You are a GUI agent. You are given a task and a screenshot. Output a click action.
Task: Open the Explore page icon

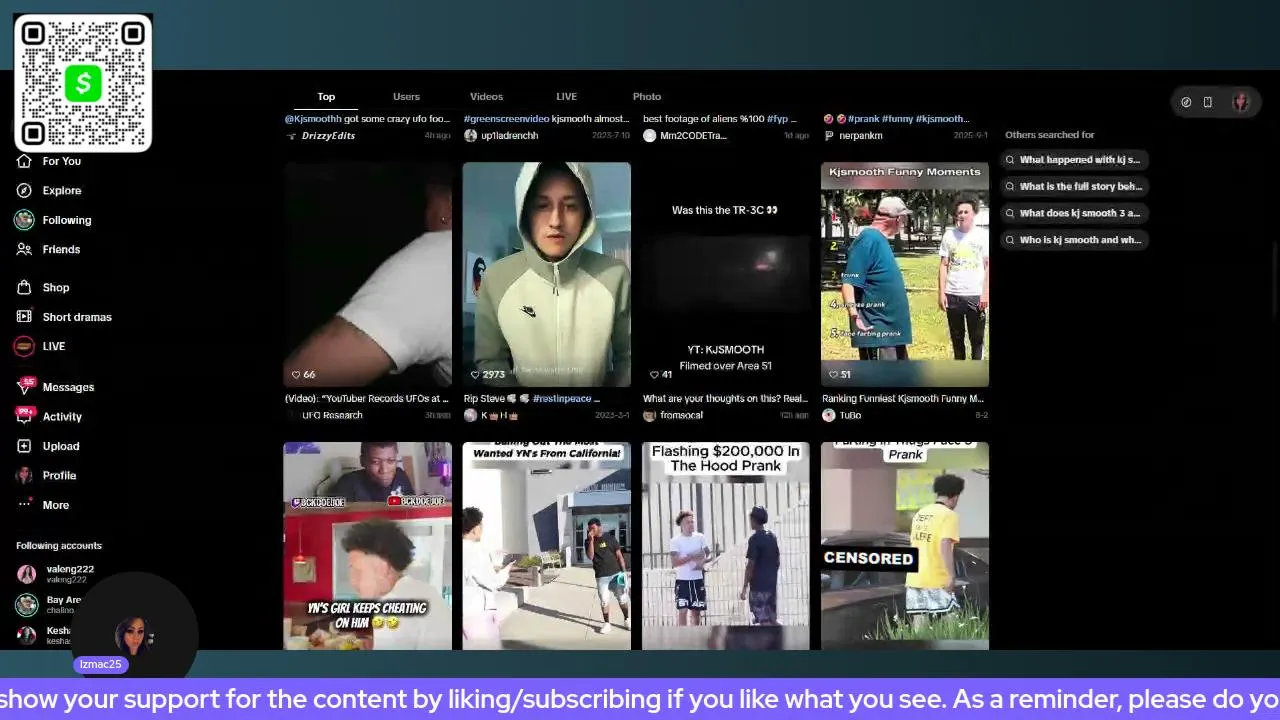pos(24,190)
